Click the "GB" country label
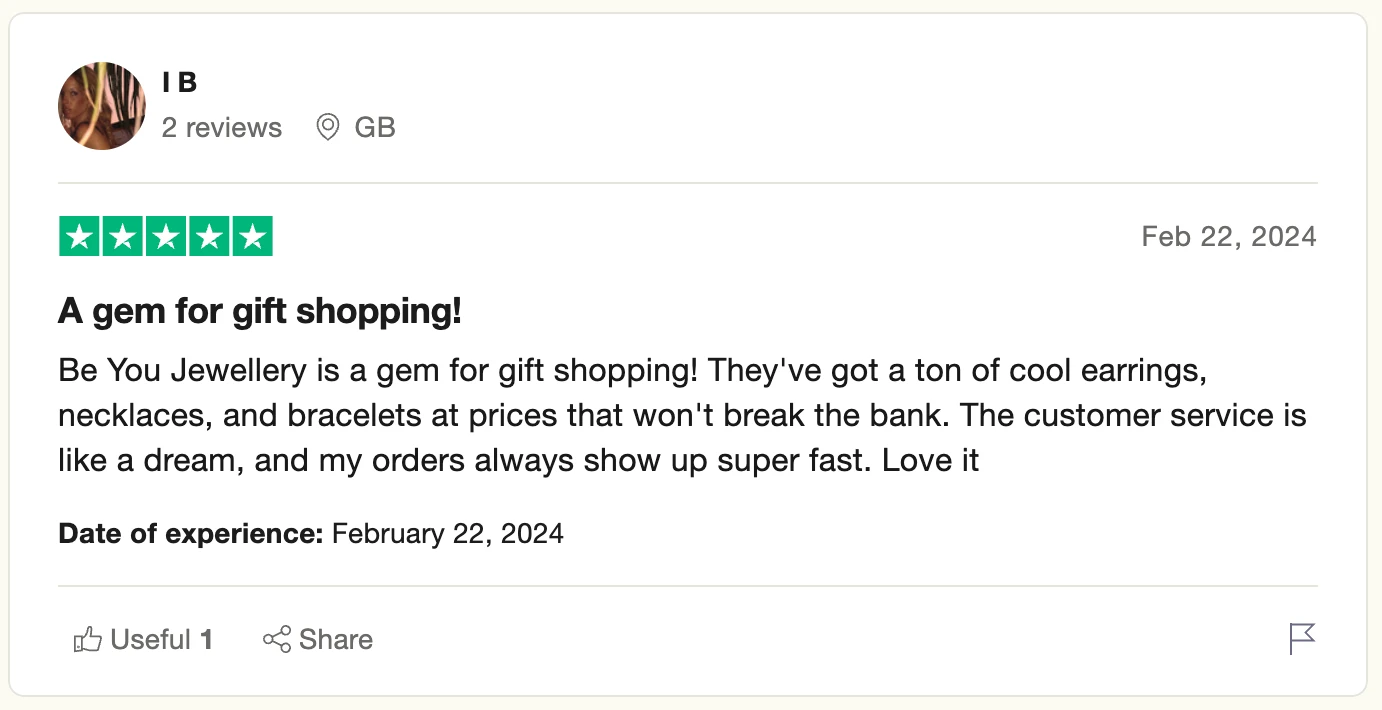 (375, 128)
